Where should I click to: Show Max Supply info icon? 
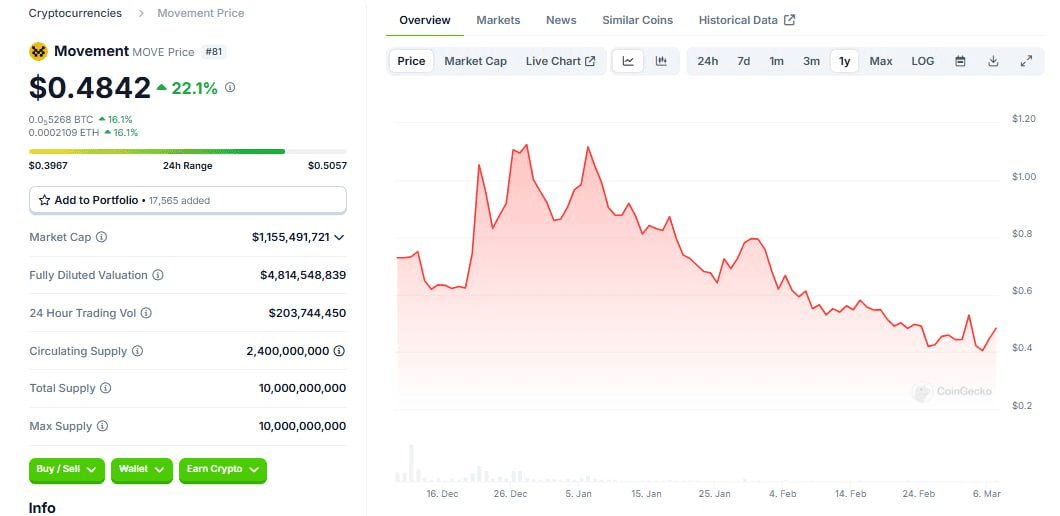pos(102,426)
